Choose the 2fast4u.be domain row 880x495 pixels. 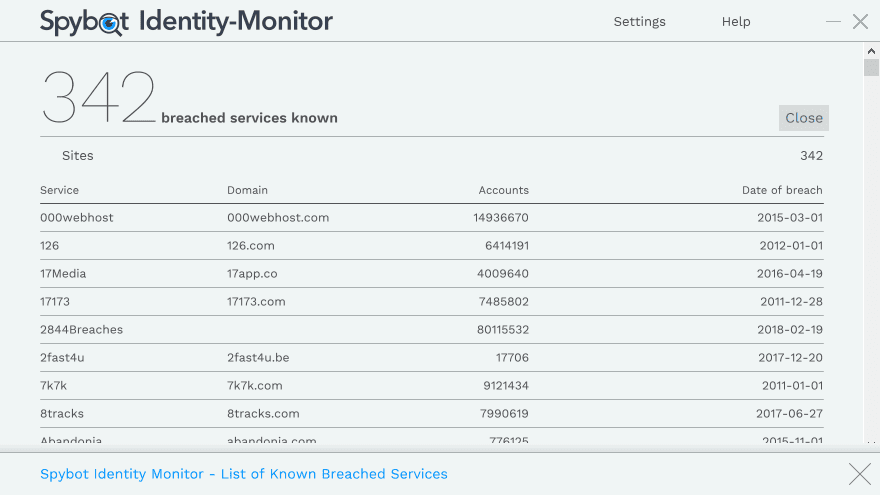pos(258,358)
